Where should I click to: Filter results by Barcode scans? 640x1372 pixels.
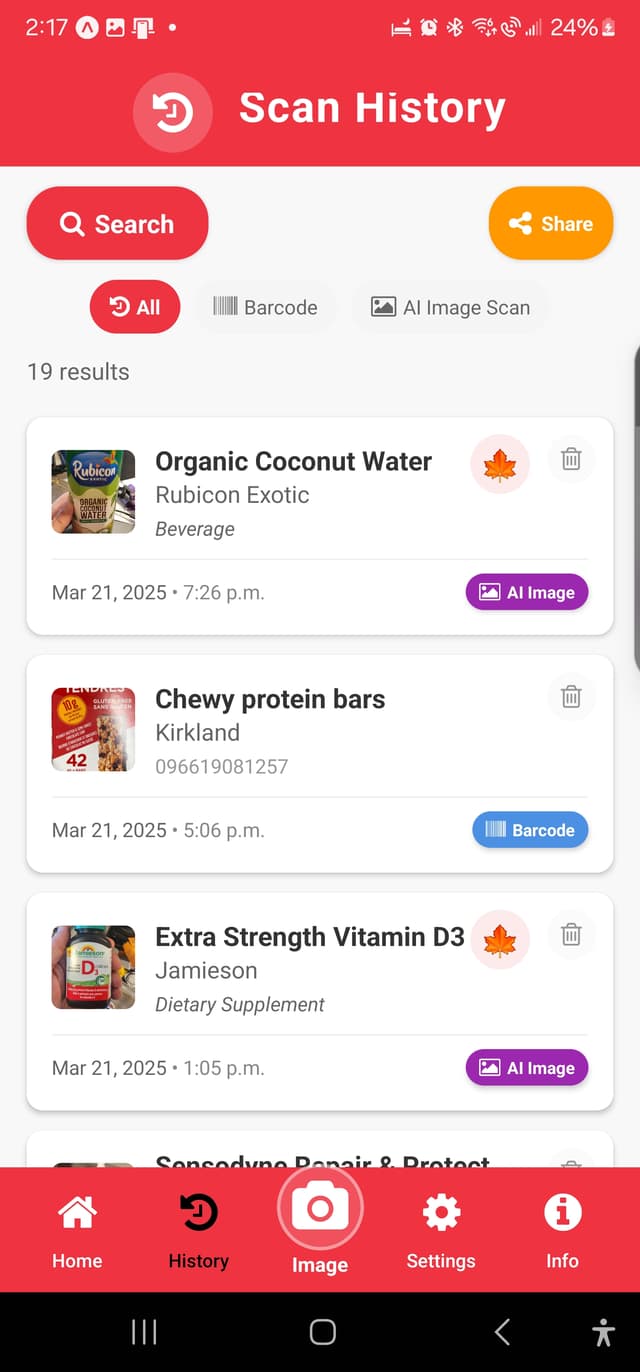266,307
